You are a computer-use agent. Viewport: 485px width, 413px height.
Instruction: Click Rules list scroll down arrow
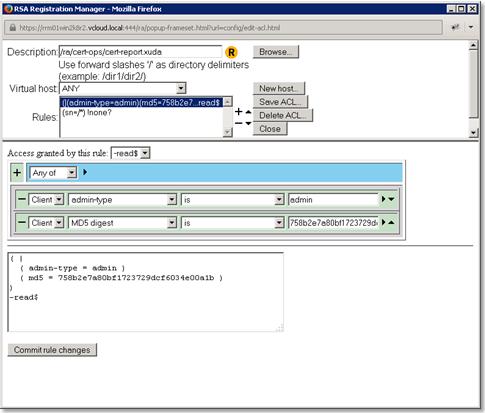pos(227,132)
